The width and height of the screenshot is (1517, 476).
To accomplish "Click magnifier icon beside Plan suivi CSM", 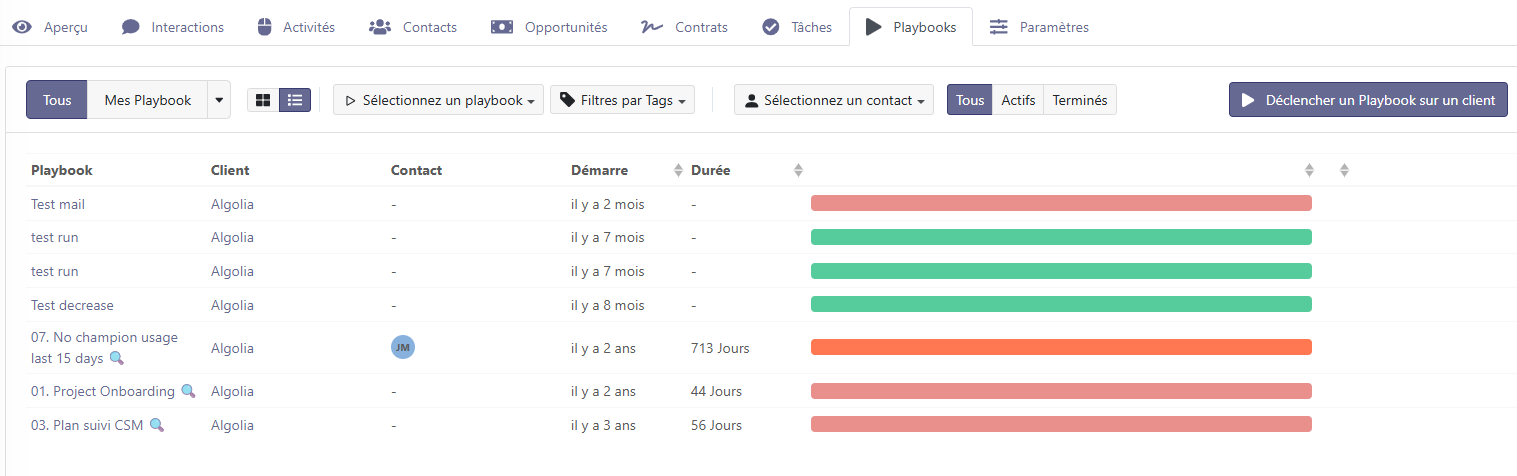I will [x=157, y=425].
